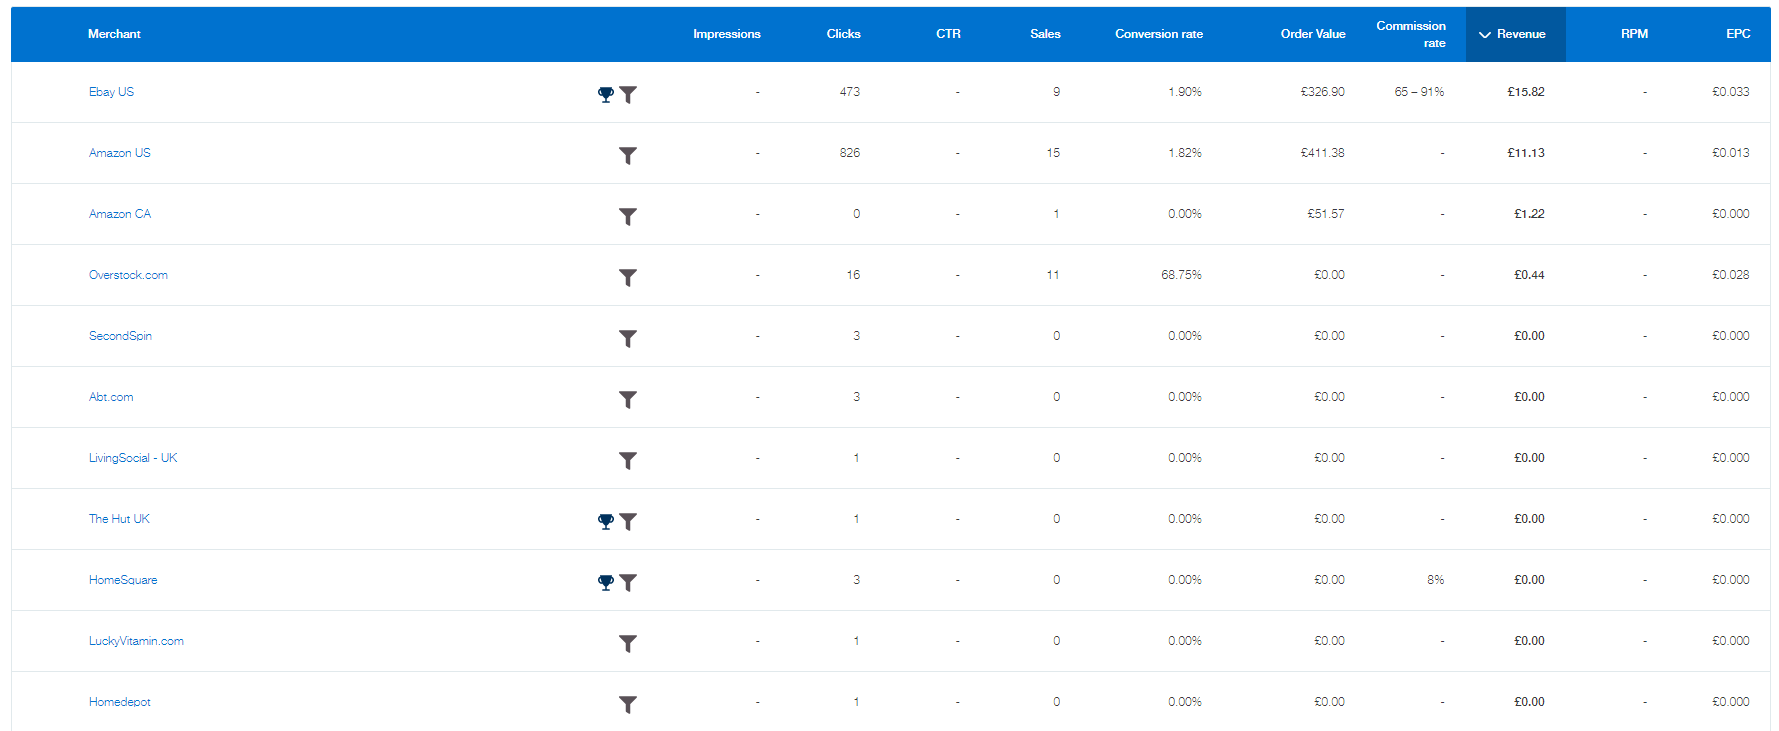Sort by the Commission rate header

tap(1410, 34)
